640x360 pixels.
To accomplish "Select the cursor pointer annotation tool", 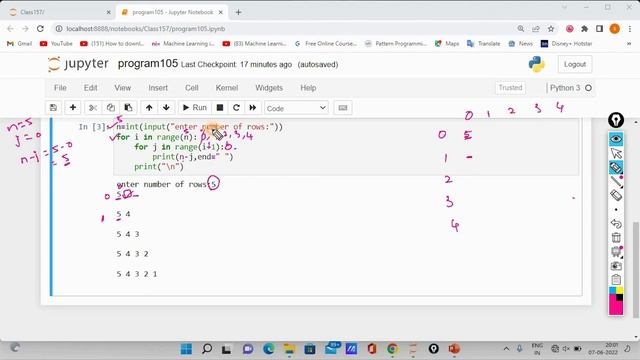I will [616, 153].
